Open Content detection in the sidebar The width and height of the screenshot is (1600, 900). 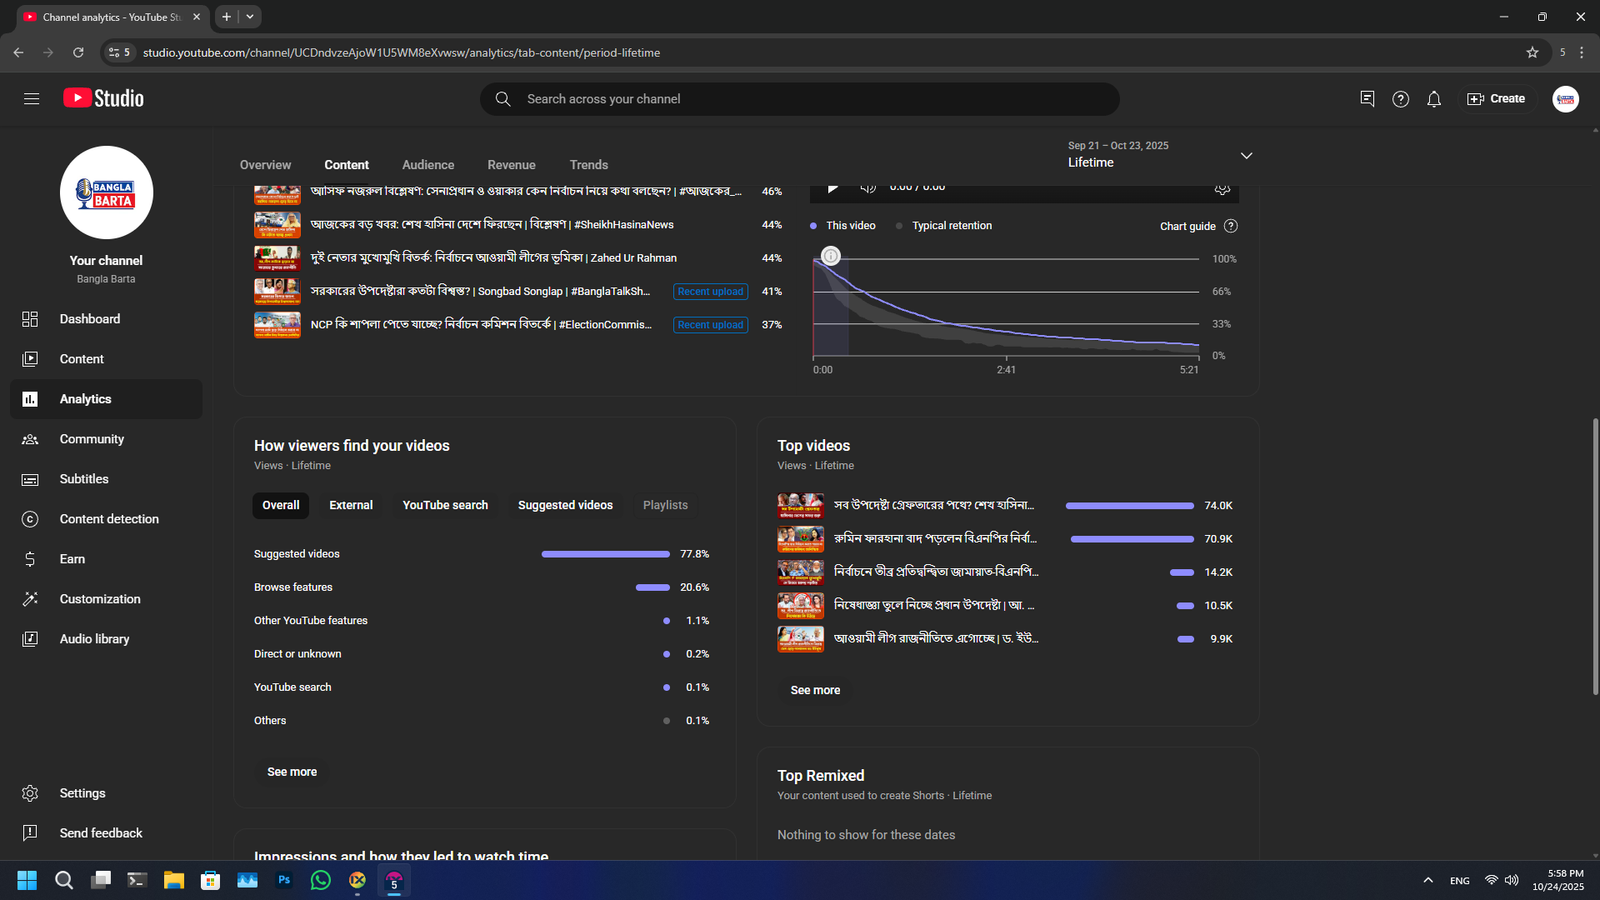pyautogui.click(x=109, y=519)
